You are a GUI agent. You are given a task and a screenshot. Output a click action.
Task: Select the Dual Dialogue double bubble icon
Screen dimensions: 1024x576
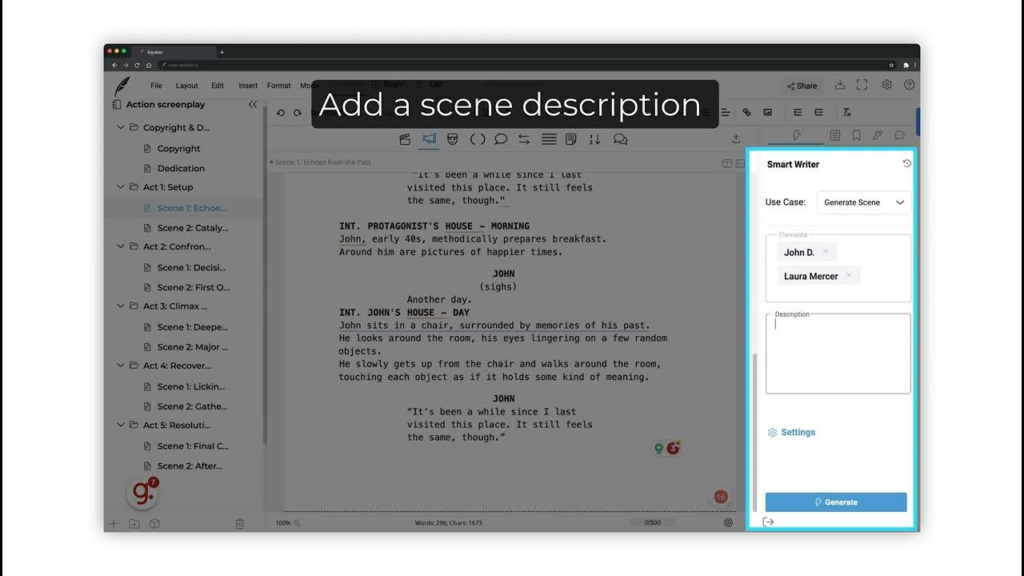[x=620, y=139]
